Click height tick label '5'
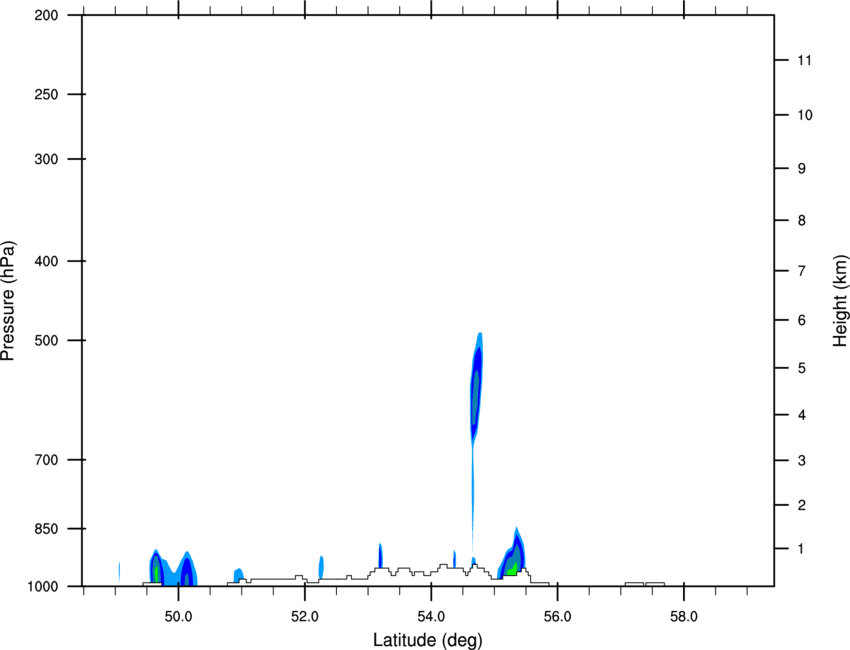 pos(802,369)
